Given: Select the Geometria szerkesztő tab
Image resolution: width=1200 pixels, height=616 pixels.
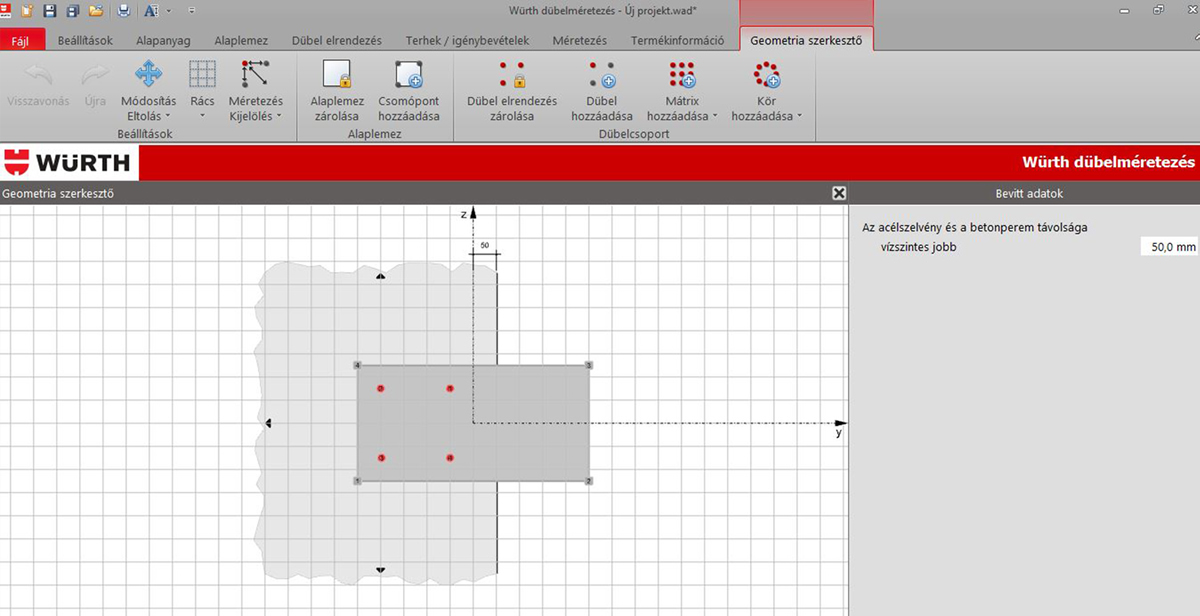Looking at the screenshot, I should click(806, 41).
